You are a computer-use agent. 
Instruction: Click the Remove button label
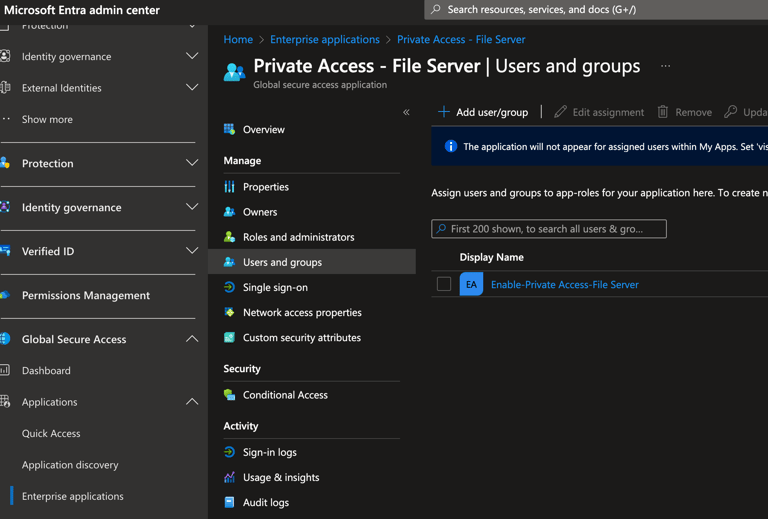(x=694, y=112)
